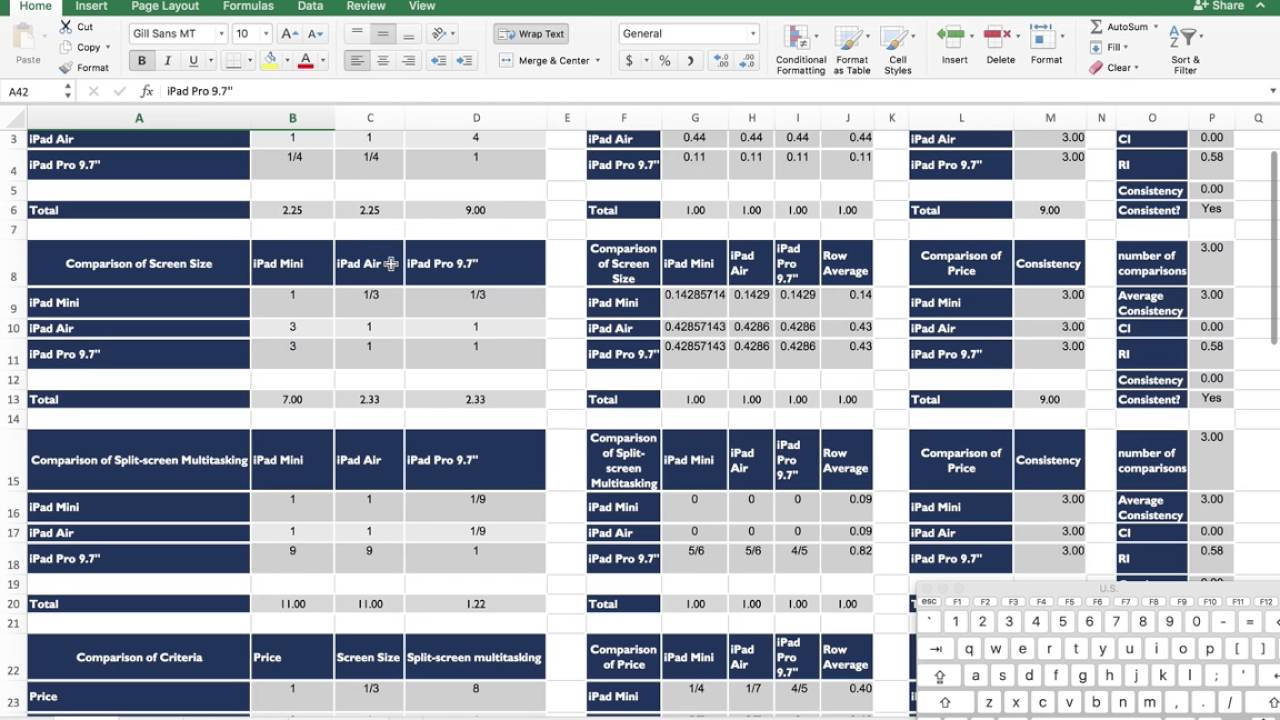Select the Data tab
The image size is (1280, 720).
pyautogui.click(x=310, y=6)
